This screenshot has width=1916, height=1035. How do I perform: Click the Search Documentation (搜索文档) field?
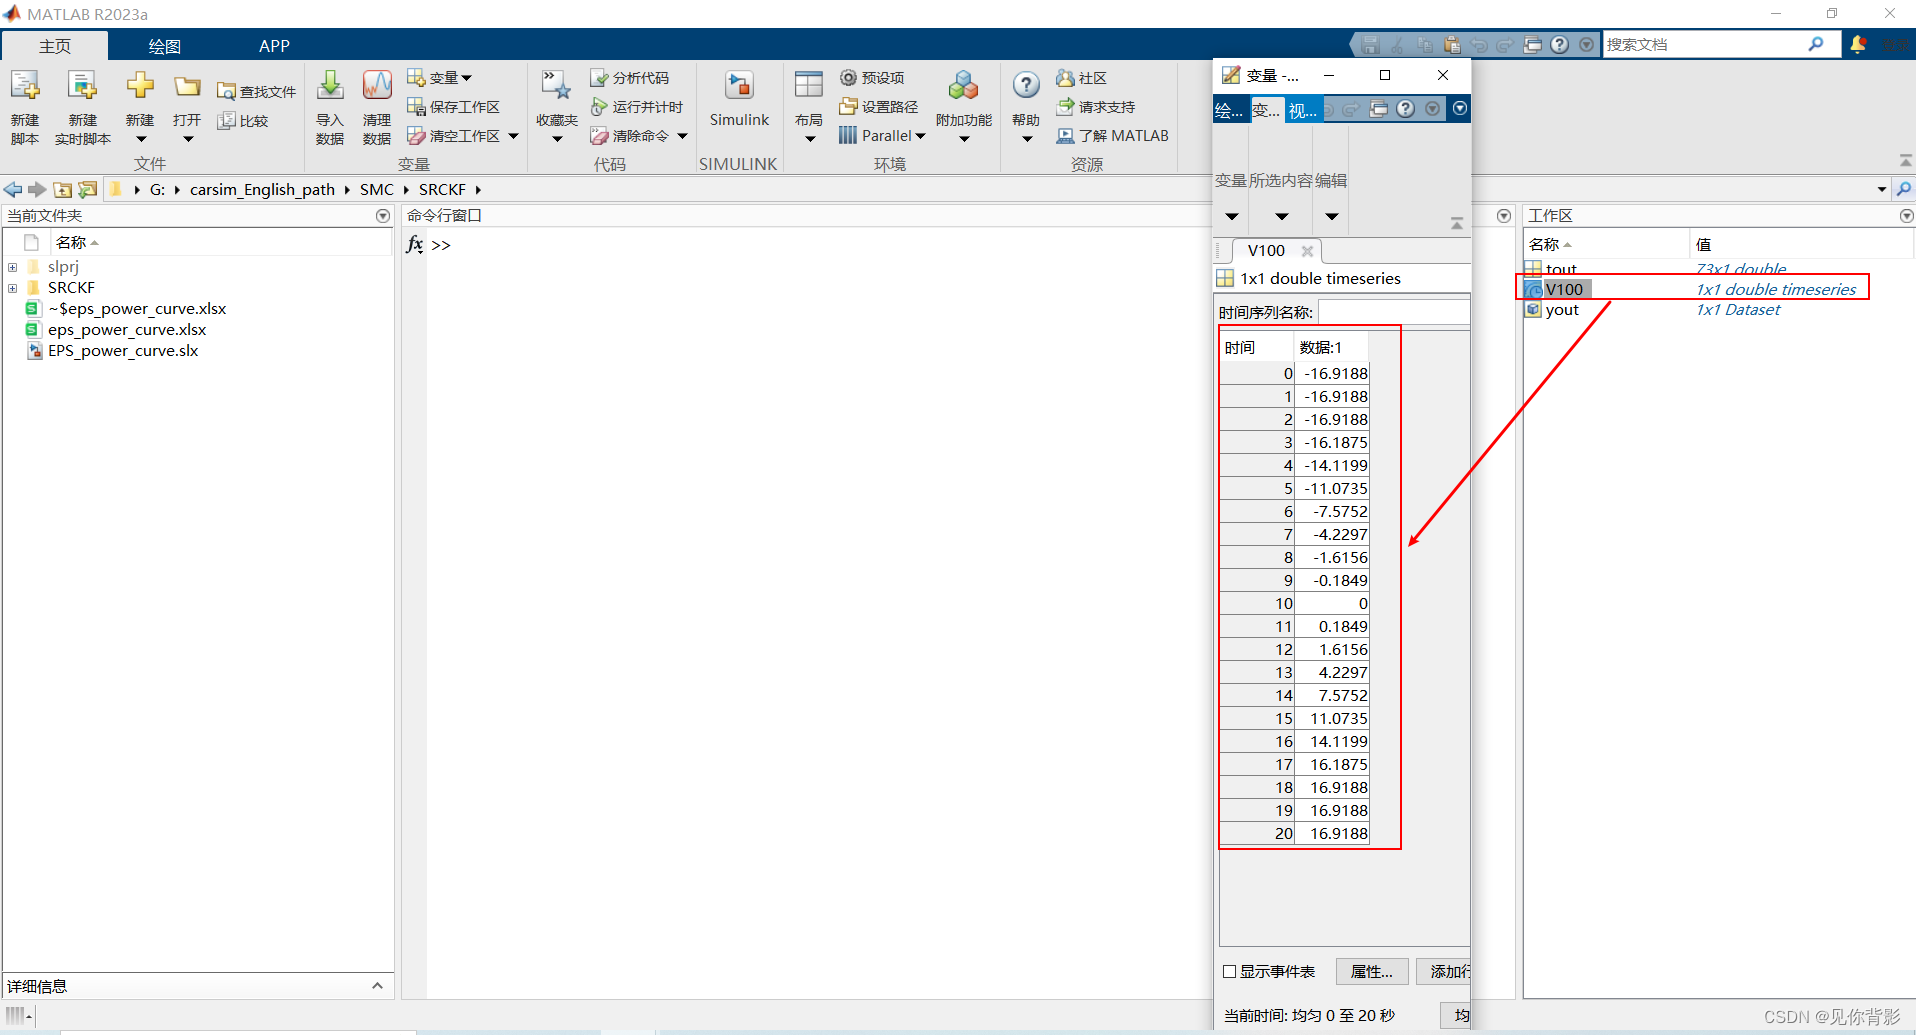1705,44
